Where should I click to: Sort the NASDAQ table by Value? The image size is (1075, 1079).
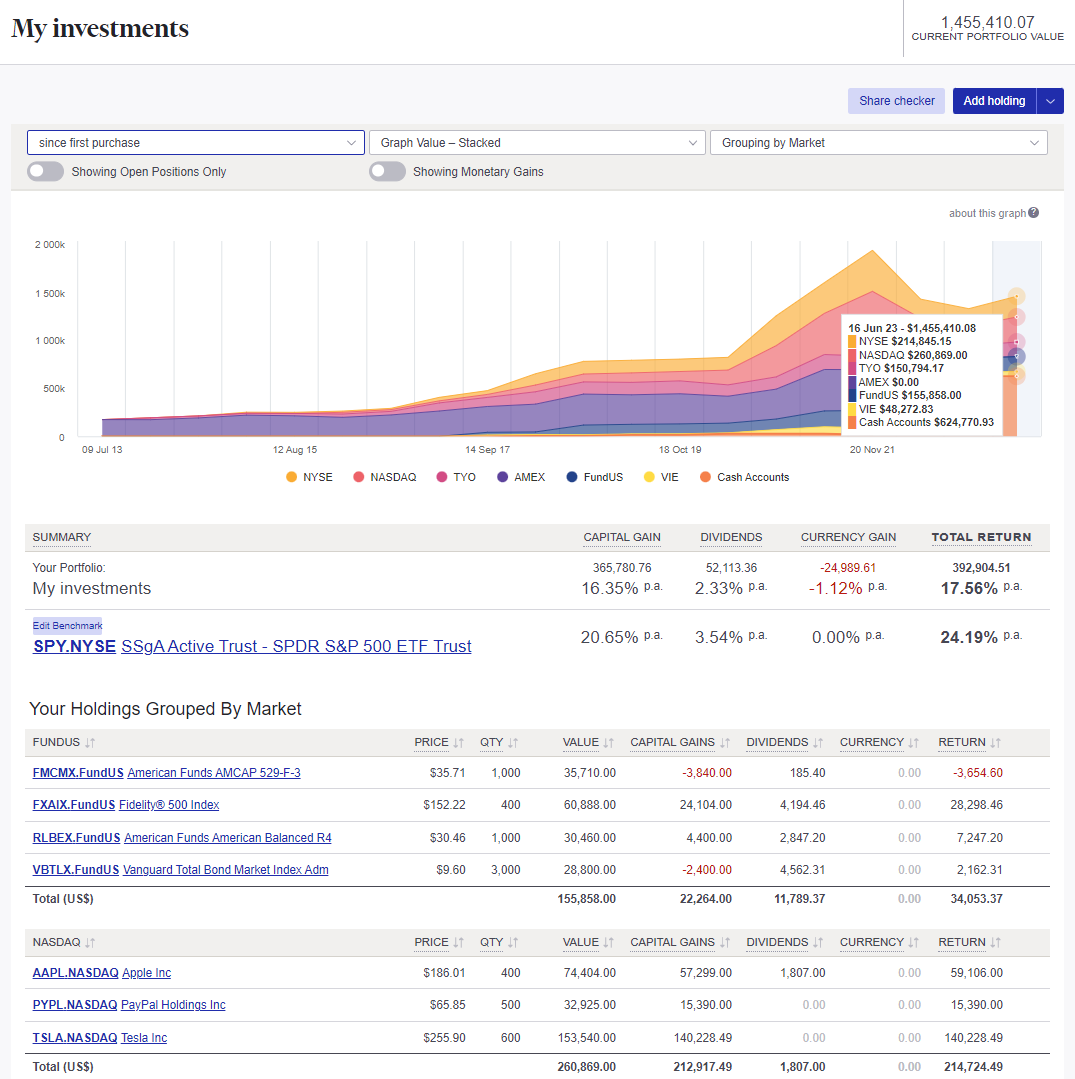586,942
